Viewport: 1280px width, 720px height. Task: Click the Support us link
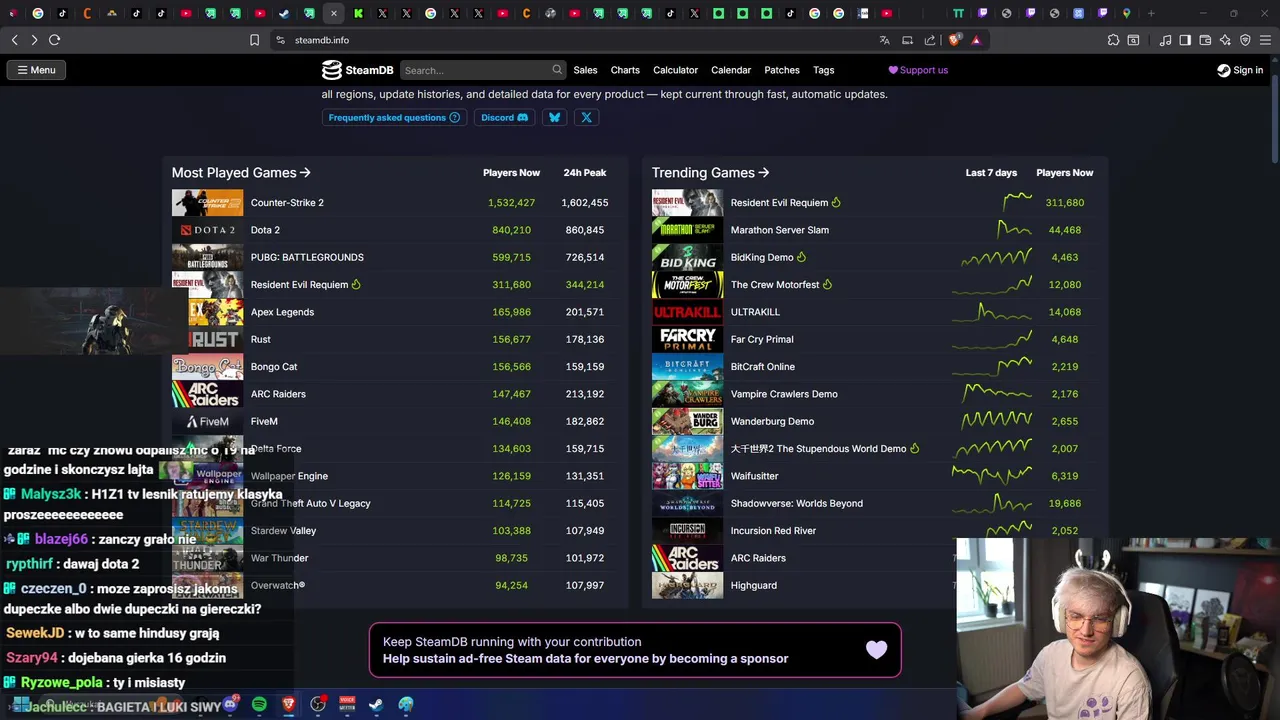click(918, 70)
